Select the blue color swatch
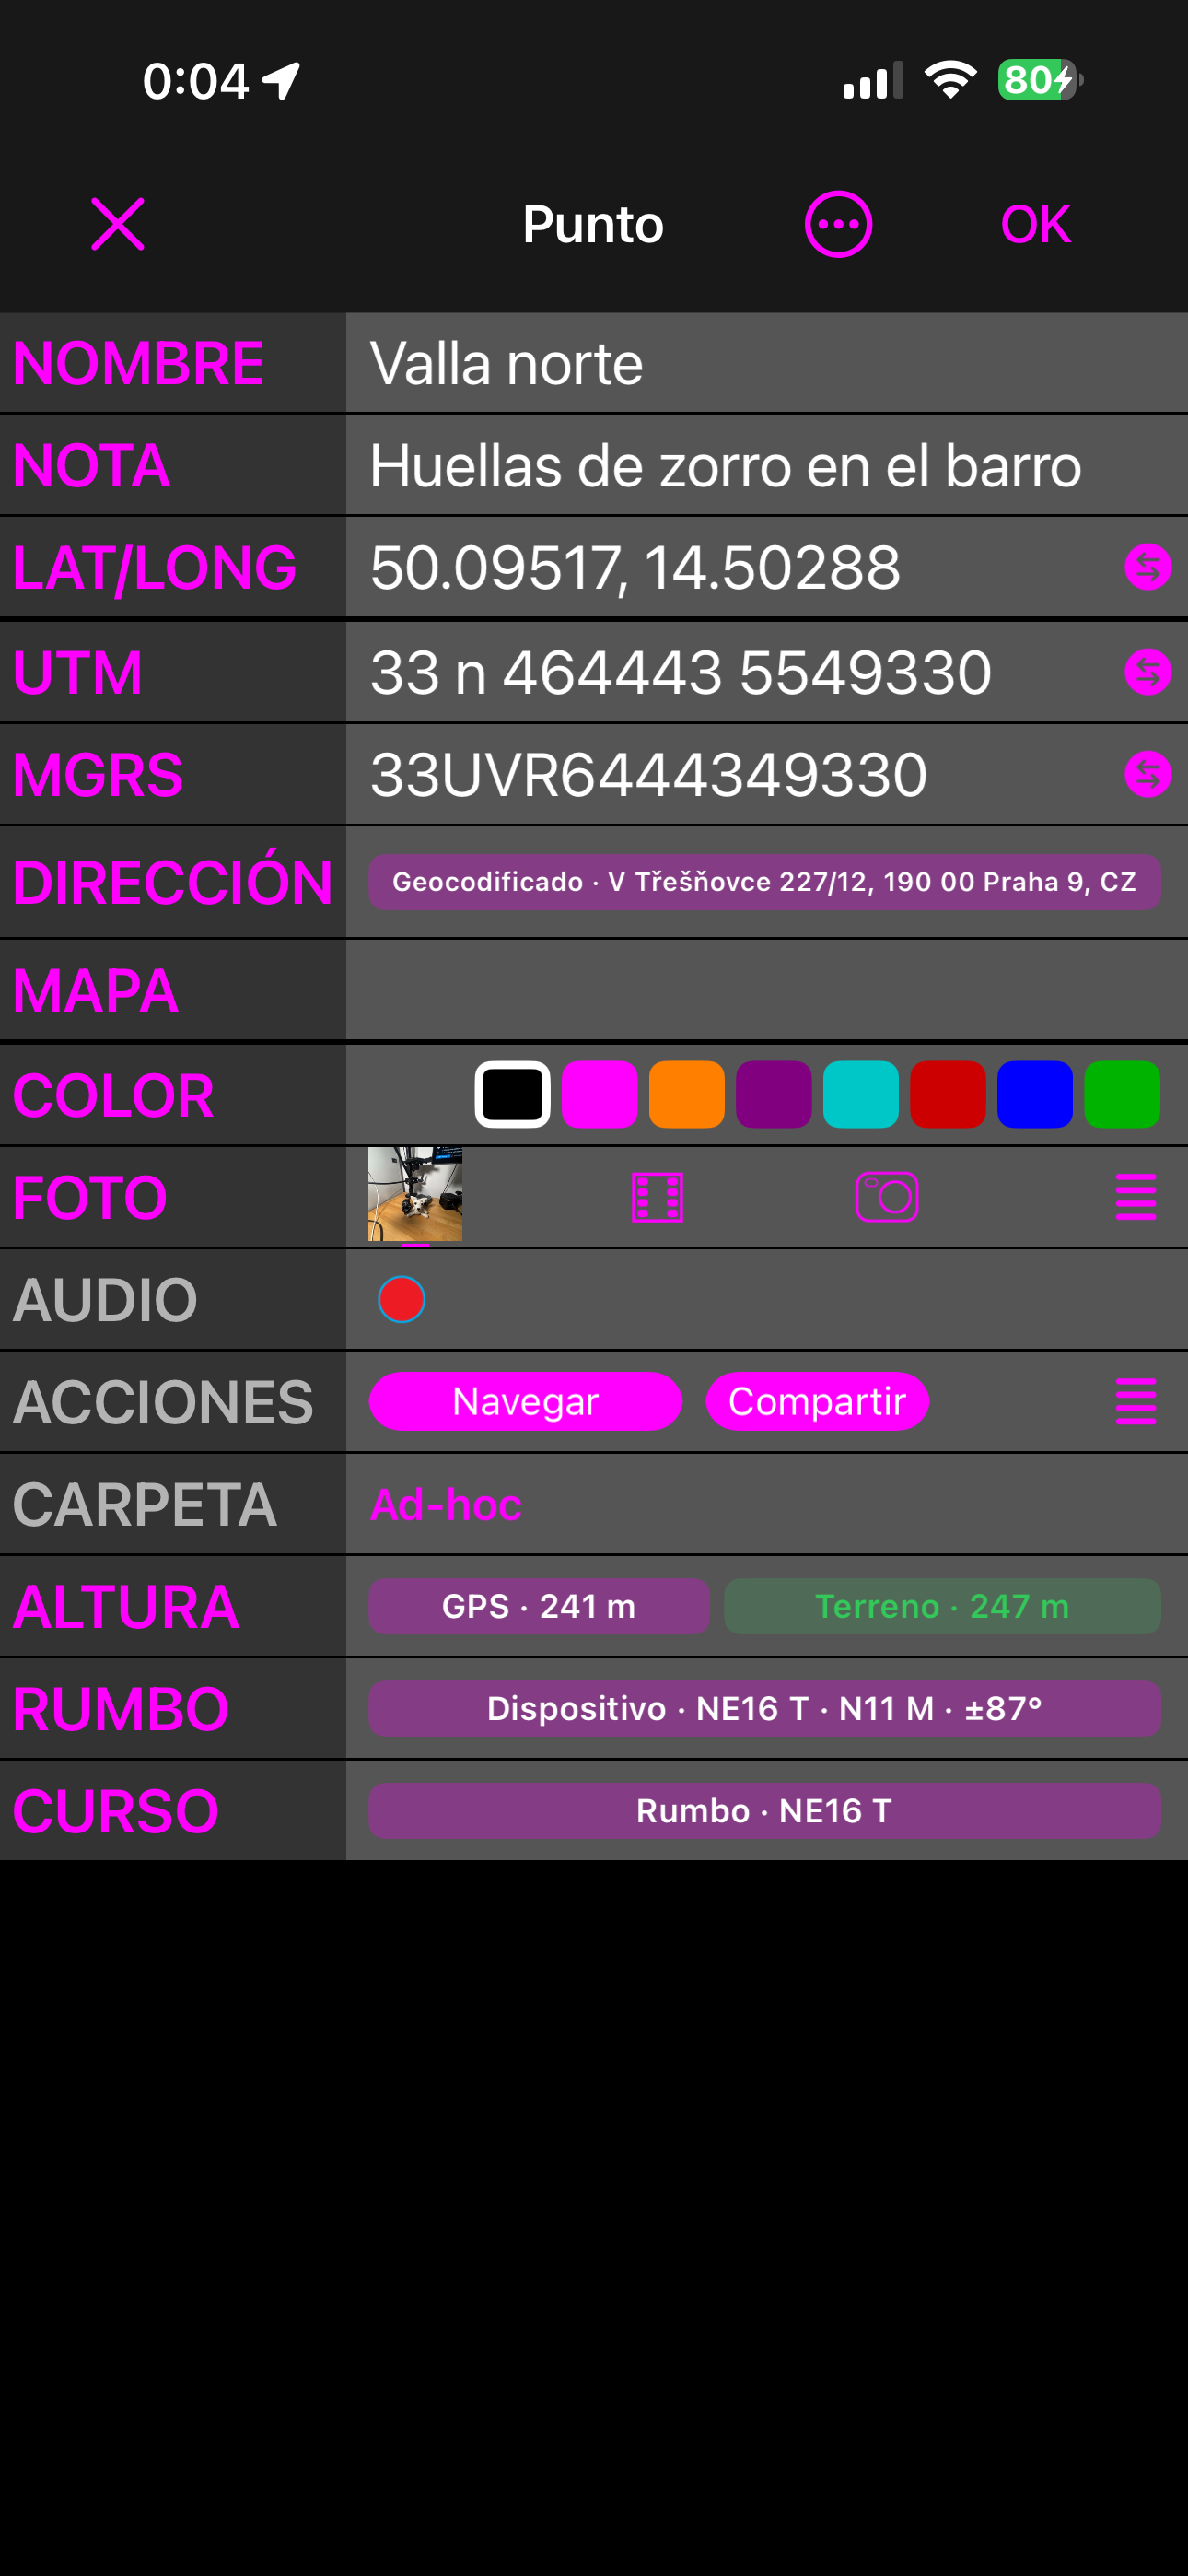 [1035, 1095]
